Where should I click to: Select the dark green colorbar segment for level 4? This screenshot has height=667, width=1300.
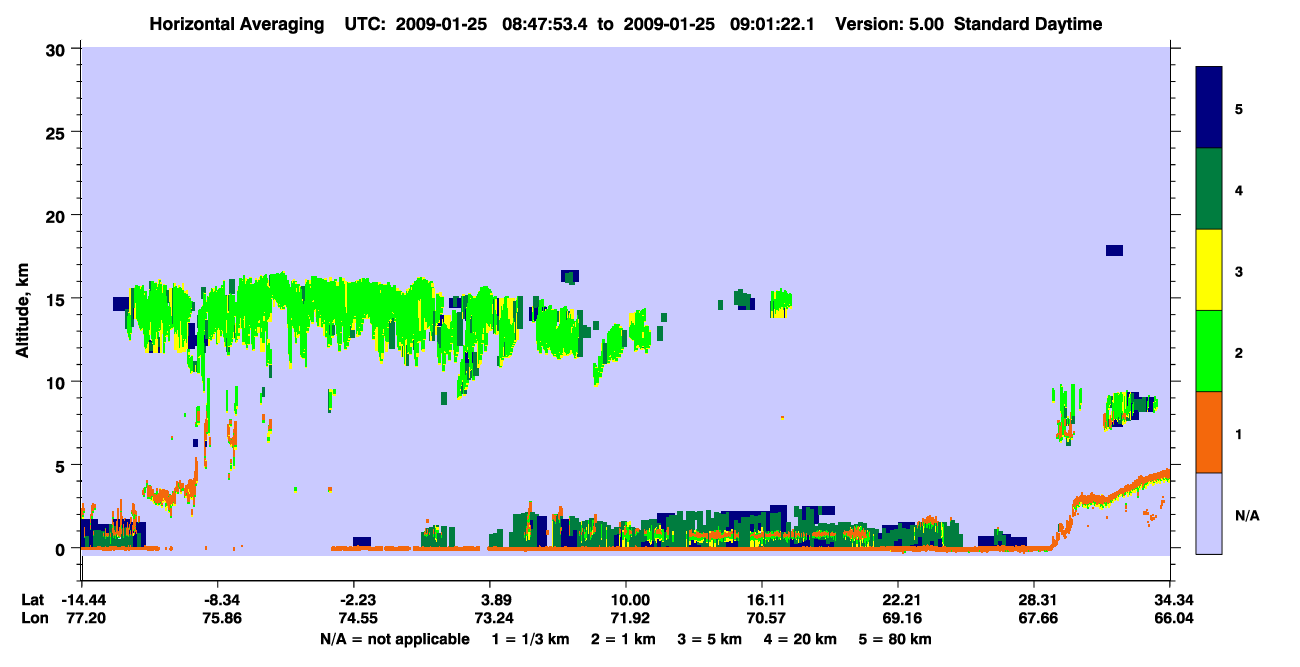1209,189
